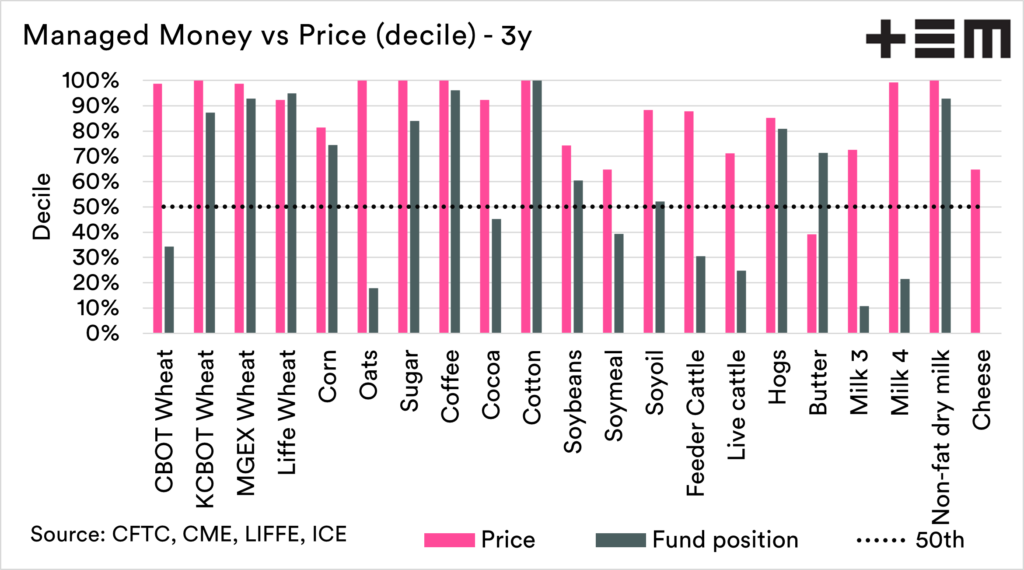Viewport: 1024px width, 570px height.
Task: Click the Feeder Cattle axis label
Action: pyautogui.click(x=699, y=407)
